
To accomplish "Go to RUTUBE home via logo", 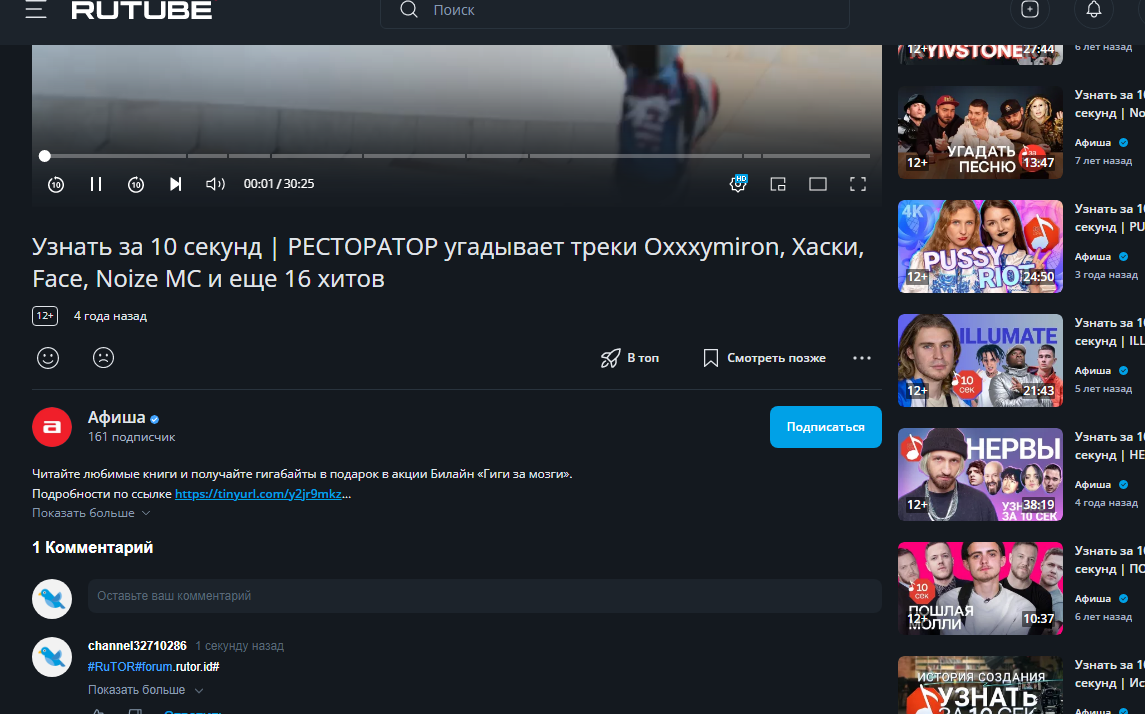I will (142, 9).
